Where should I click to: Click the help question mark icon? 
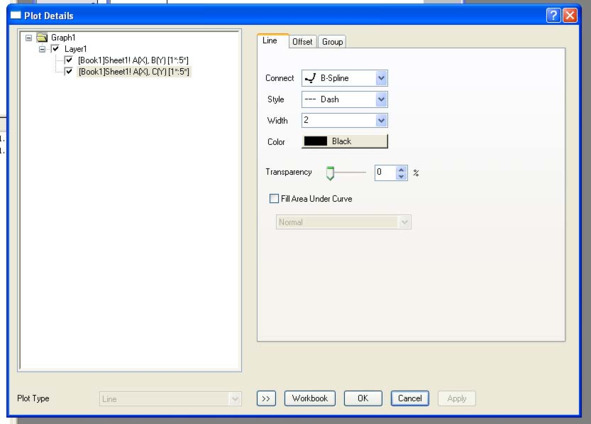coord(553,15)
